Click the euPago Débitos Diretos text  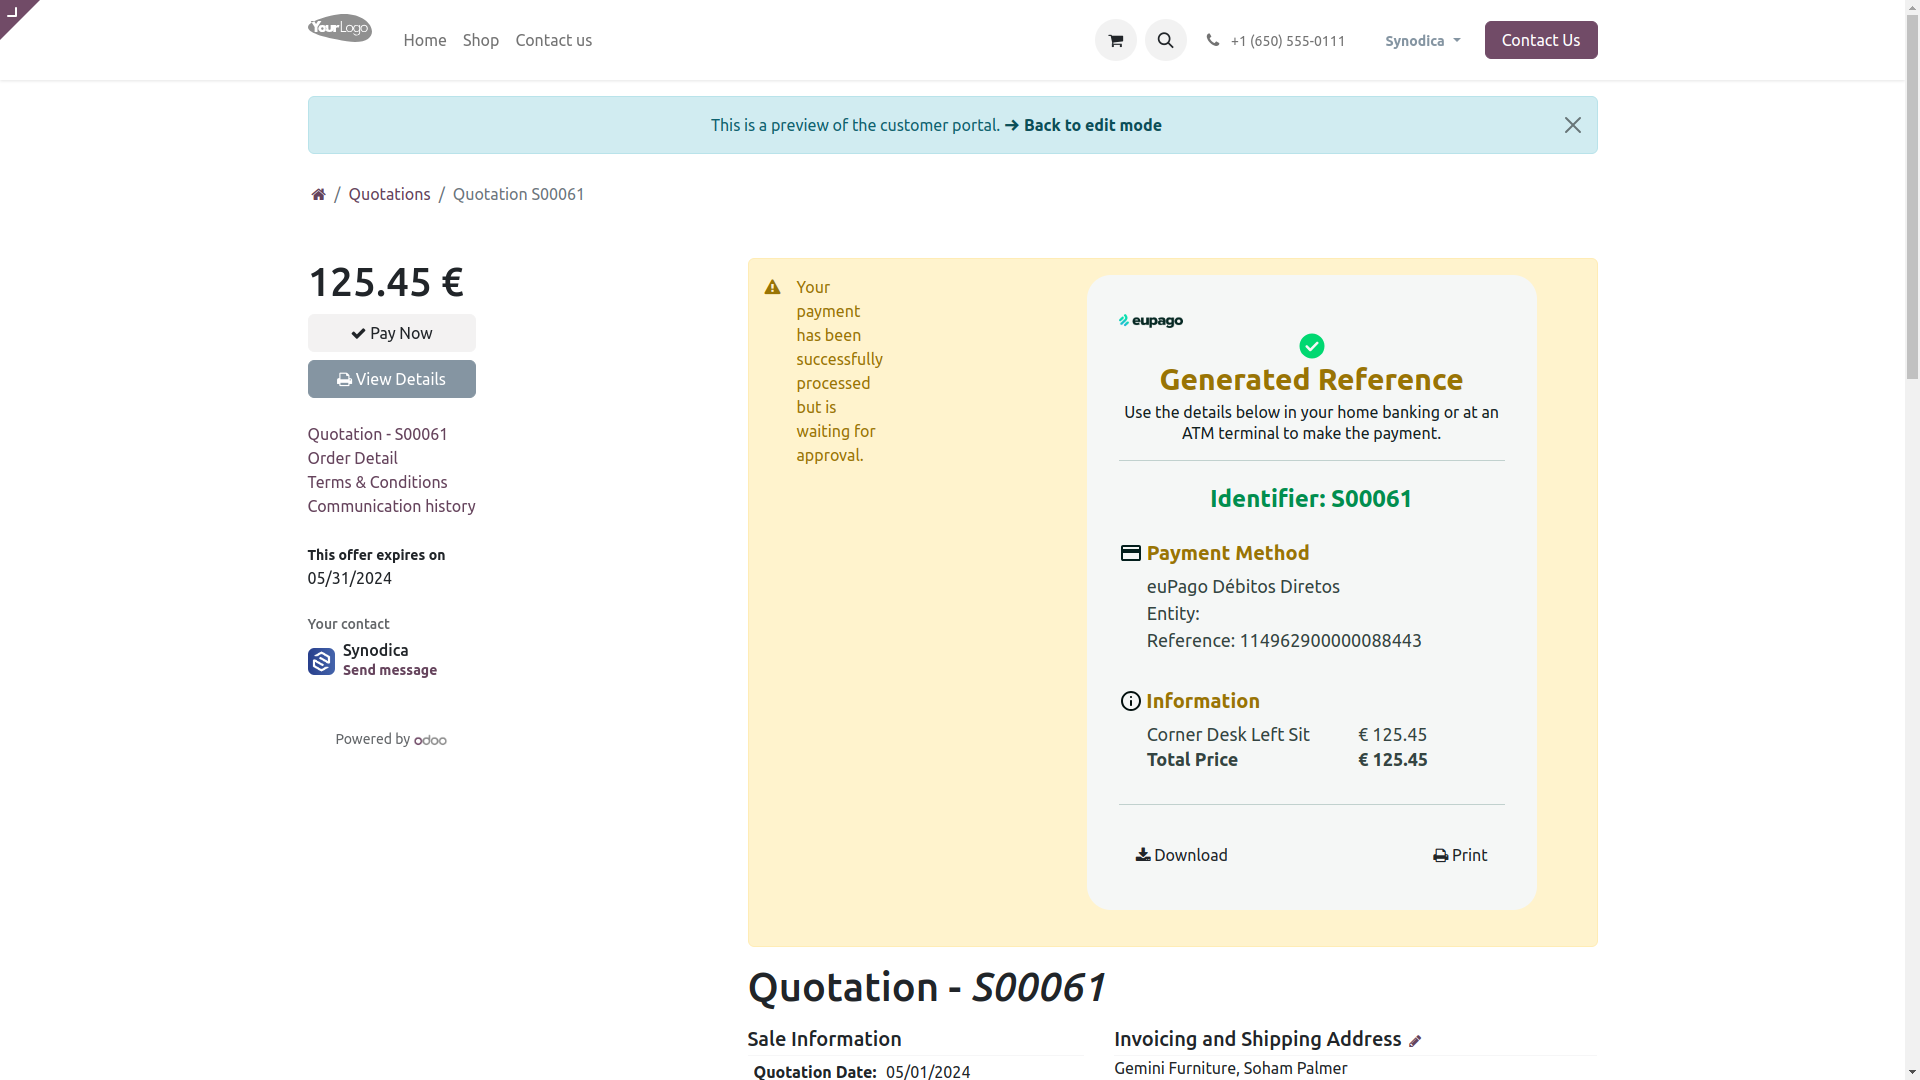point(1243,587)
